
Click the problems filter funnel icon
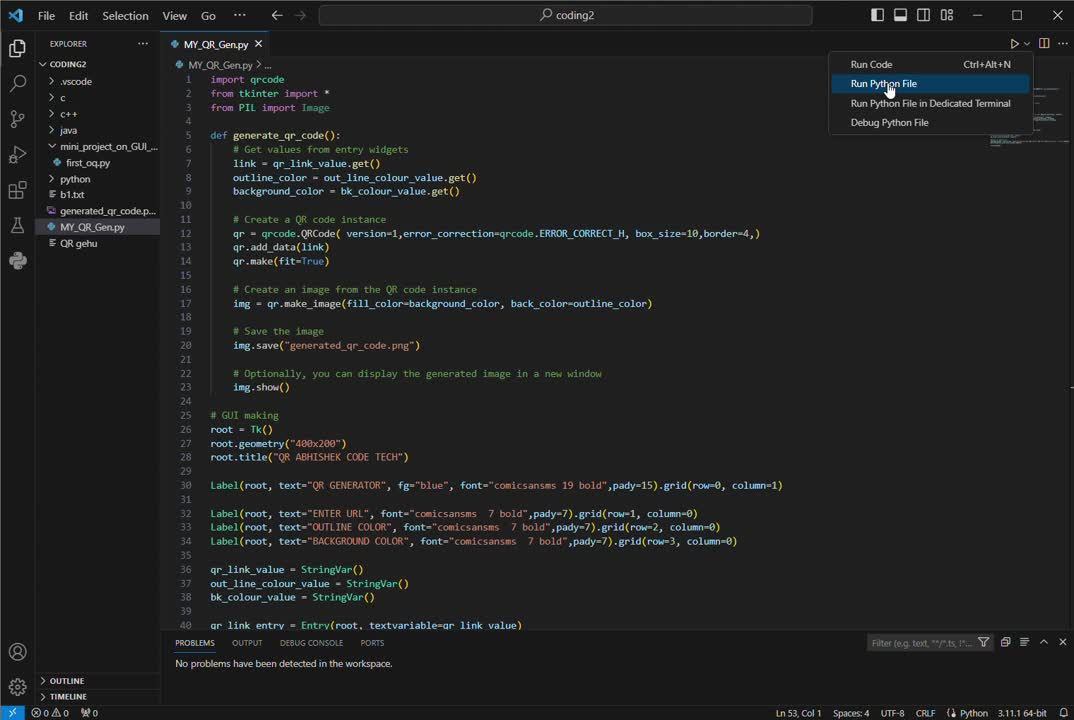point(984,642)
